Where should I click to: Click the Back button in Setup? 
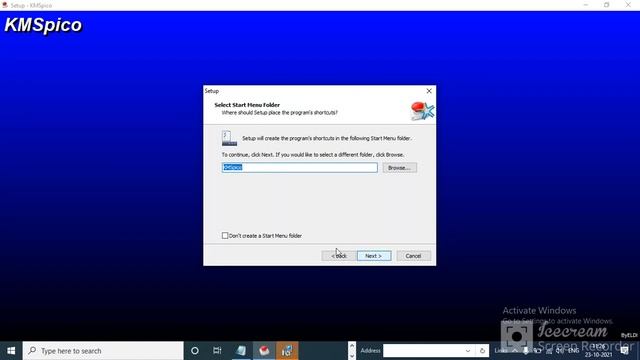[x=338, y=256]
